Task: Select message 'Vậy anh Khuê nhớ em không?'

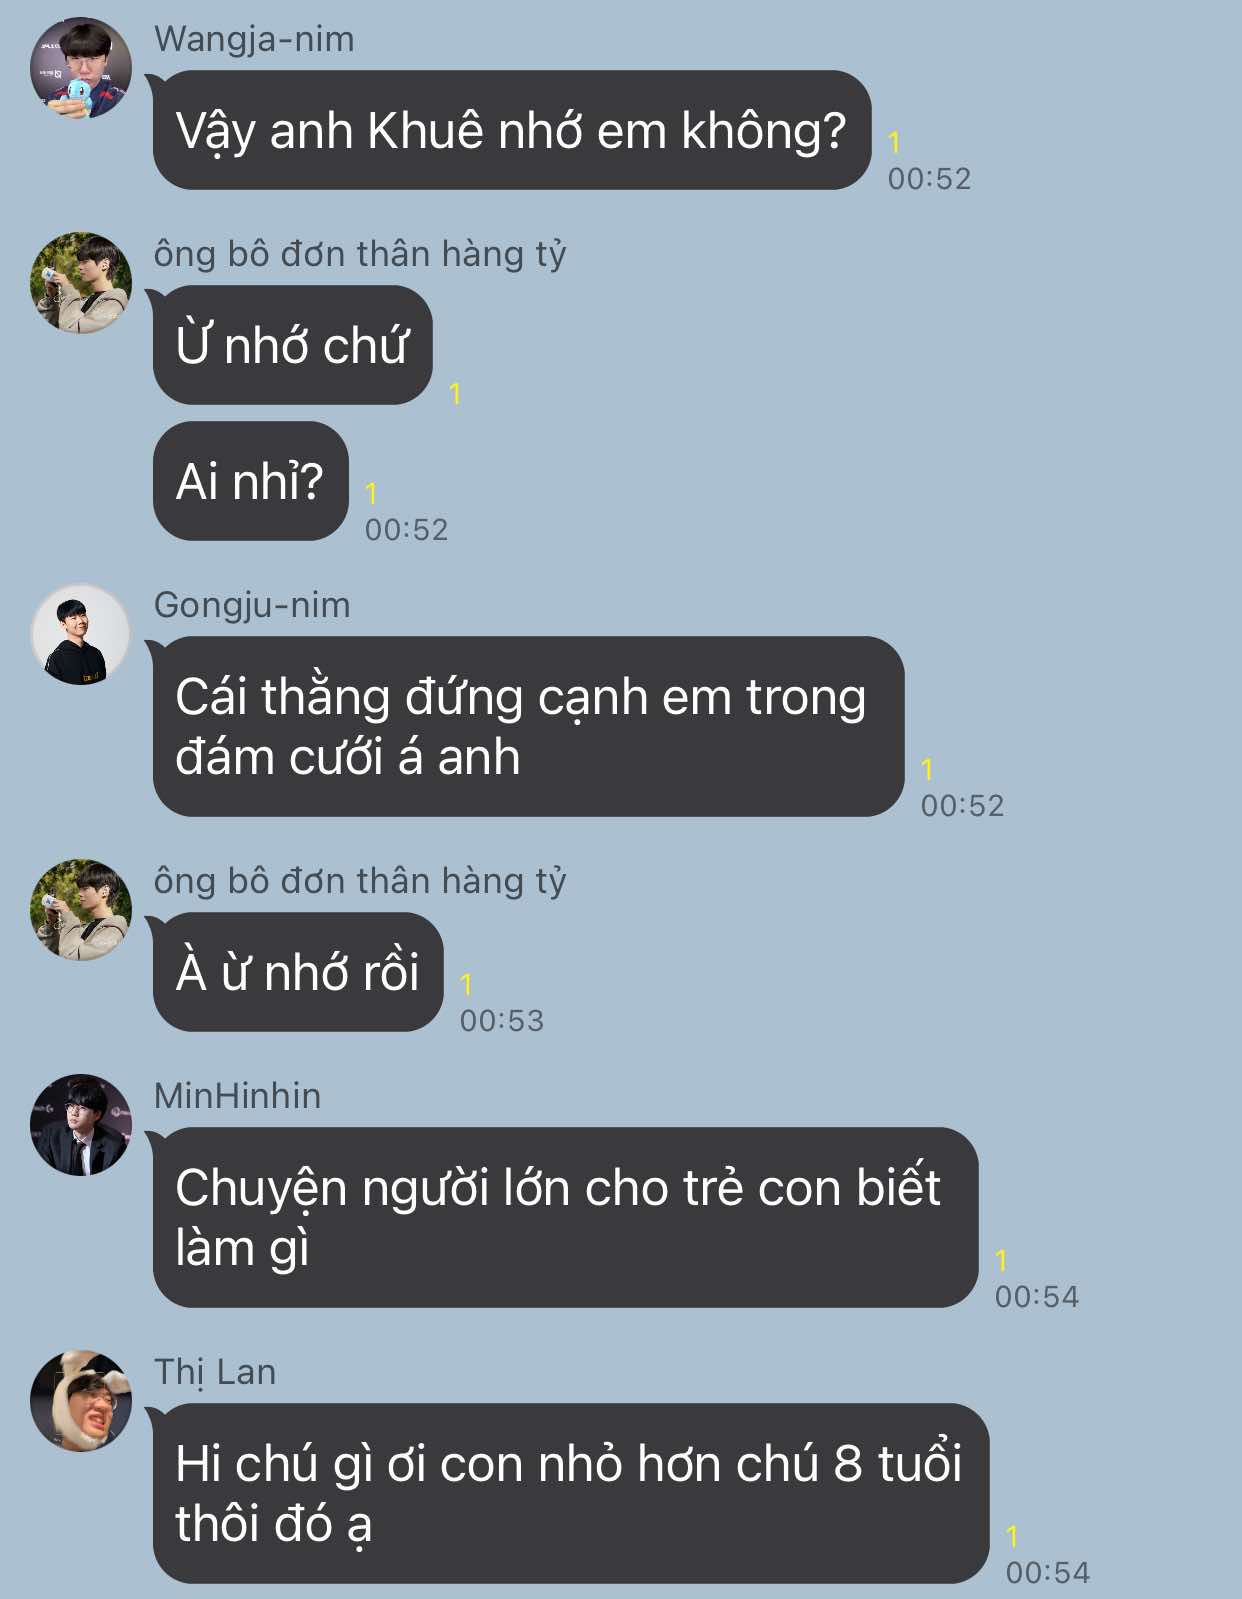Action: (511, 130)
